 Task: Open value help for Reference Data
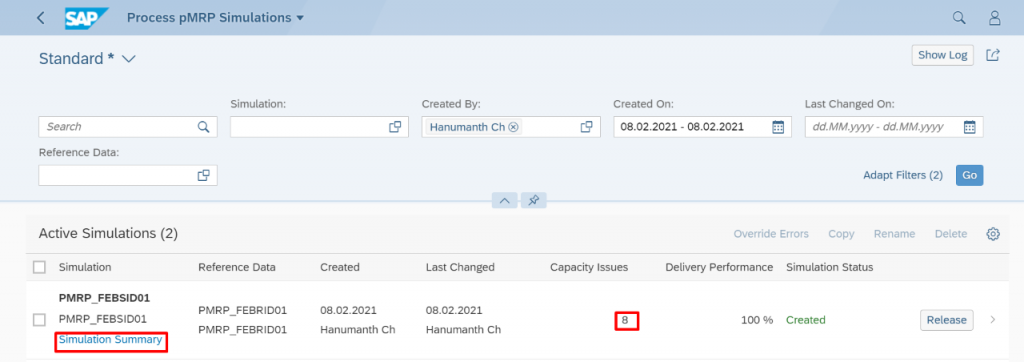(x=204, y=175)
